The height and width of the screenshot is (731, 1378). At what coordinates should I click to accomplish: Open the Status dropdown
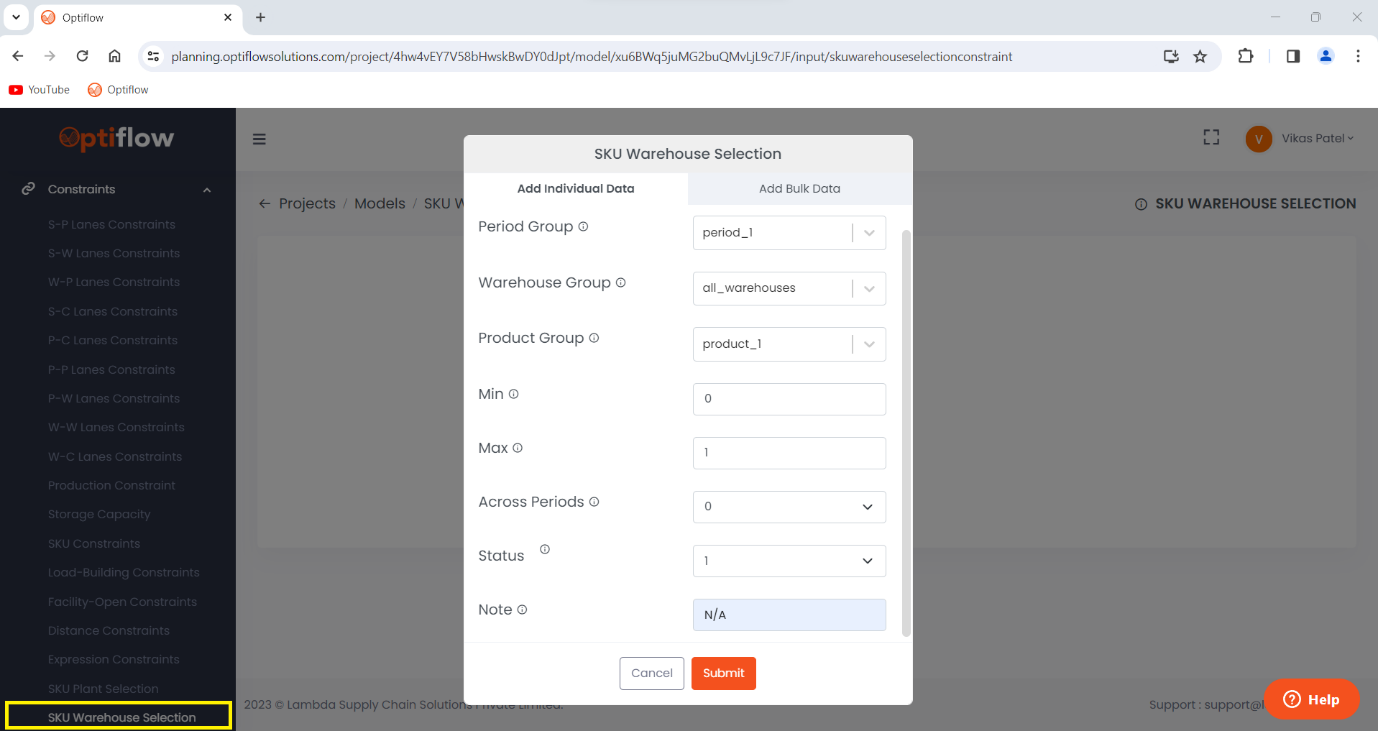click(789, 561)
